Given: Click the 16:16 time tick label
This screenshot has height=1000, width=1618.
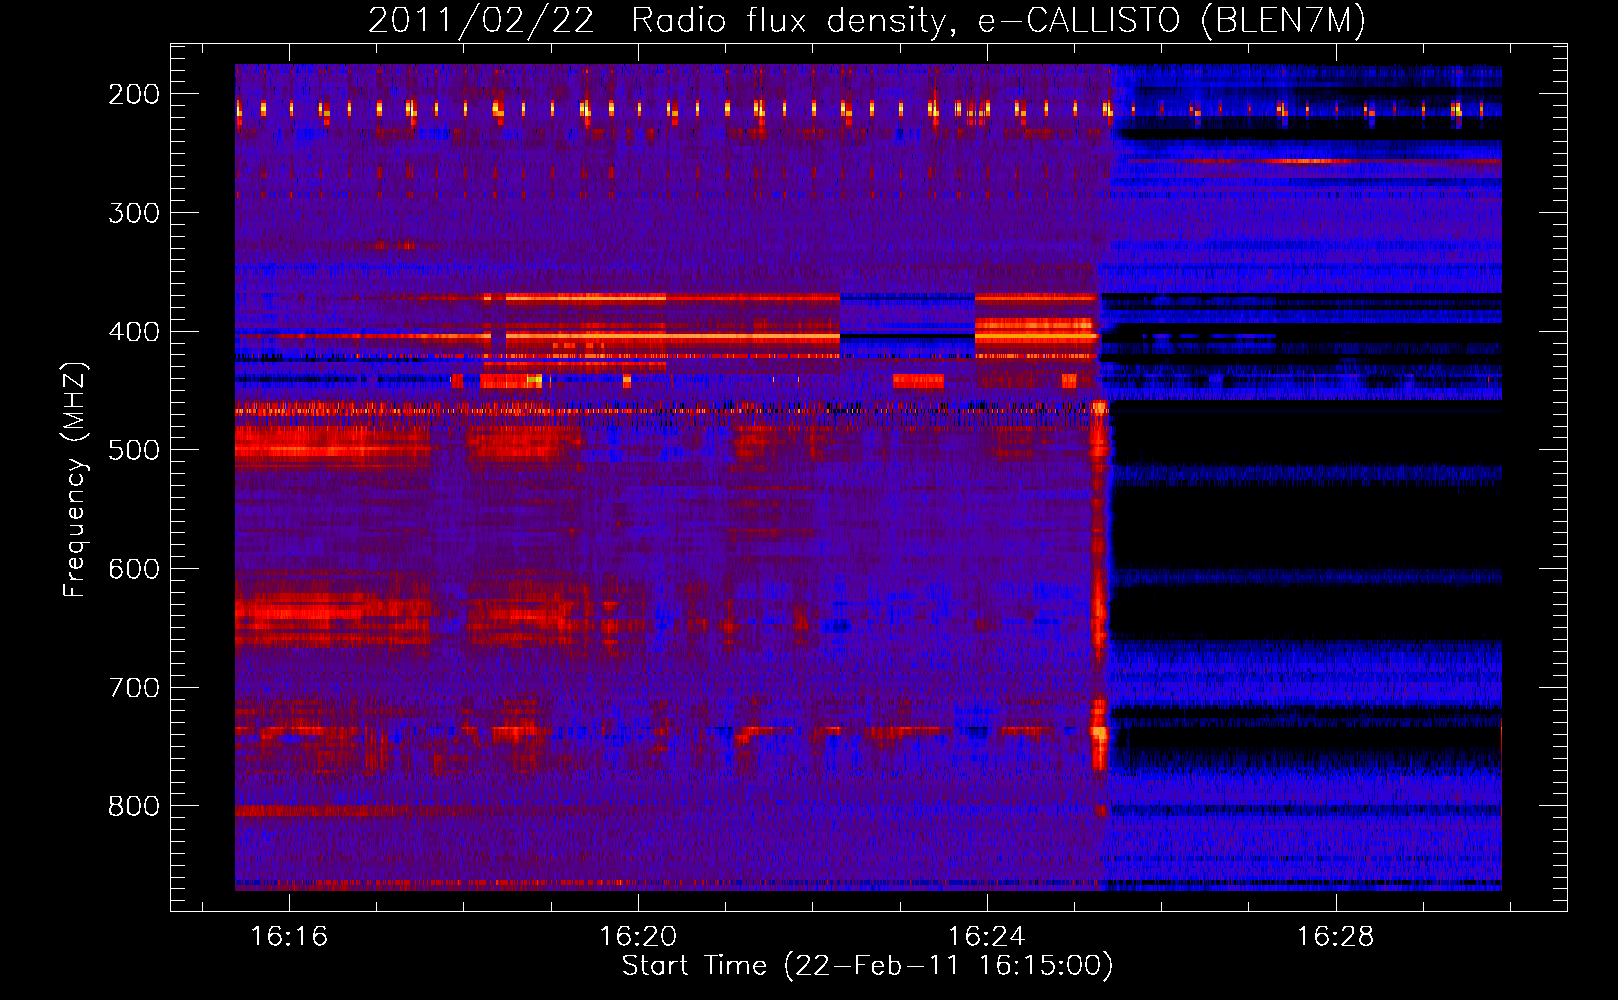Looking at the screenshot, I should [x=289, y=937].
